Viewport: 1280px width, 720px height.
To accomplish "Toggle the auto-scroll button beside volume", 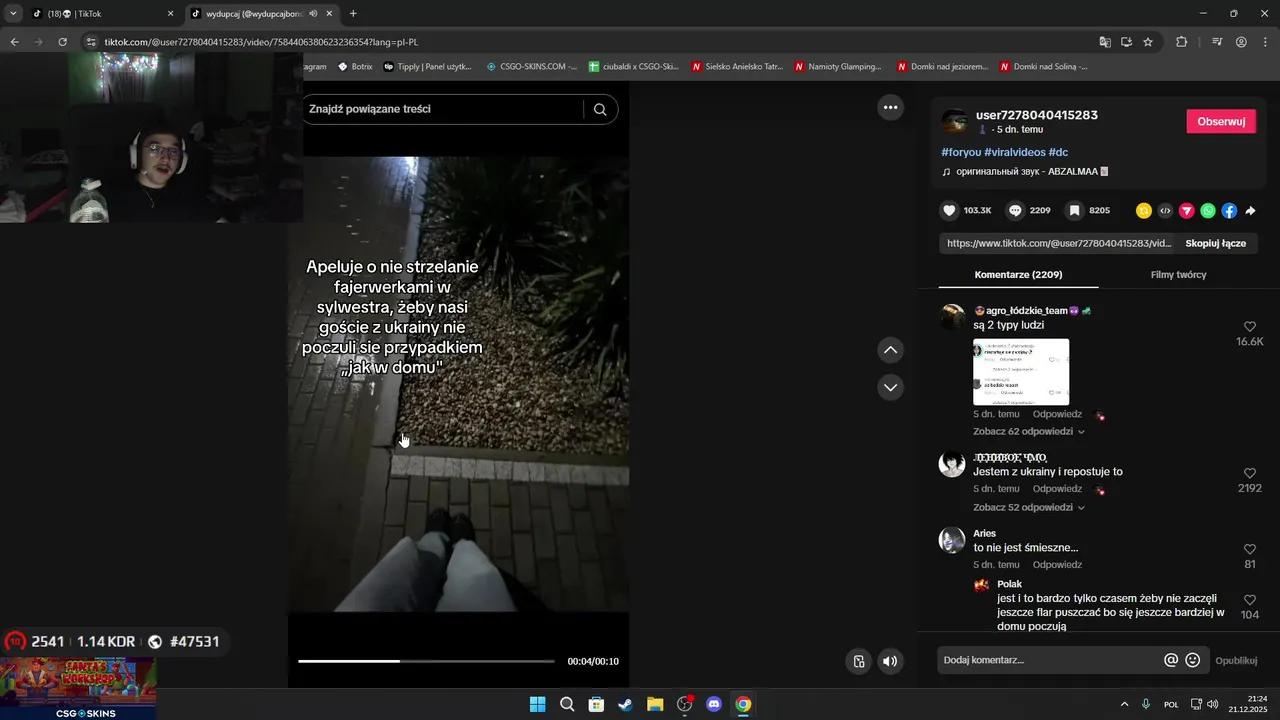I will tap(858, 661).
